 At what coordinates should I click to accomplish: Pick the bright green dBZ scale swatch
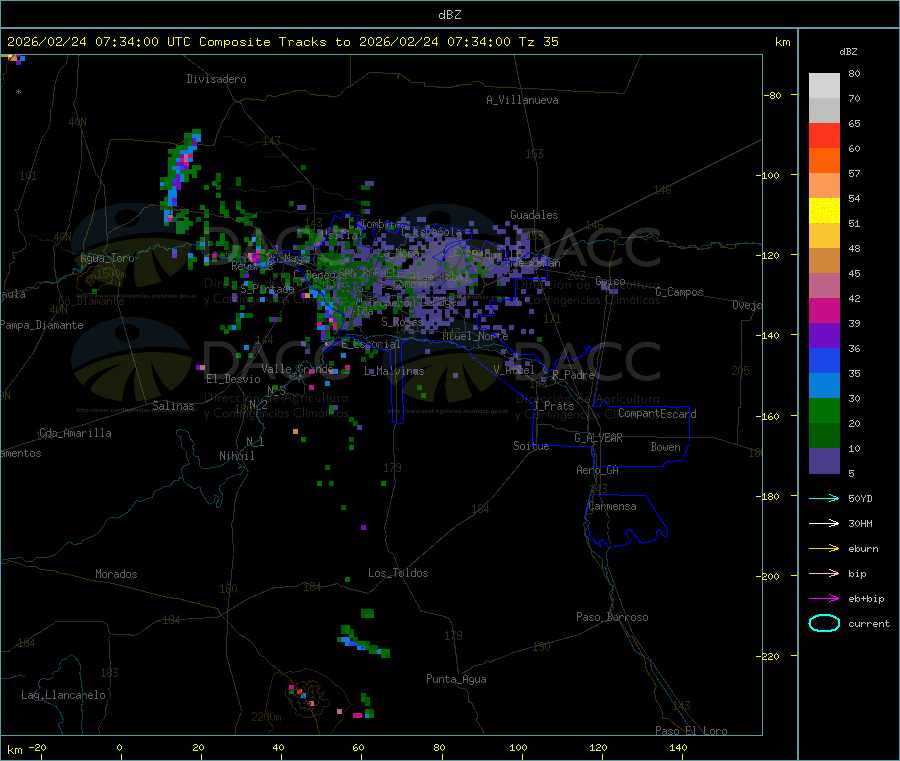tap(824, 410)
